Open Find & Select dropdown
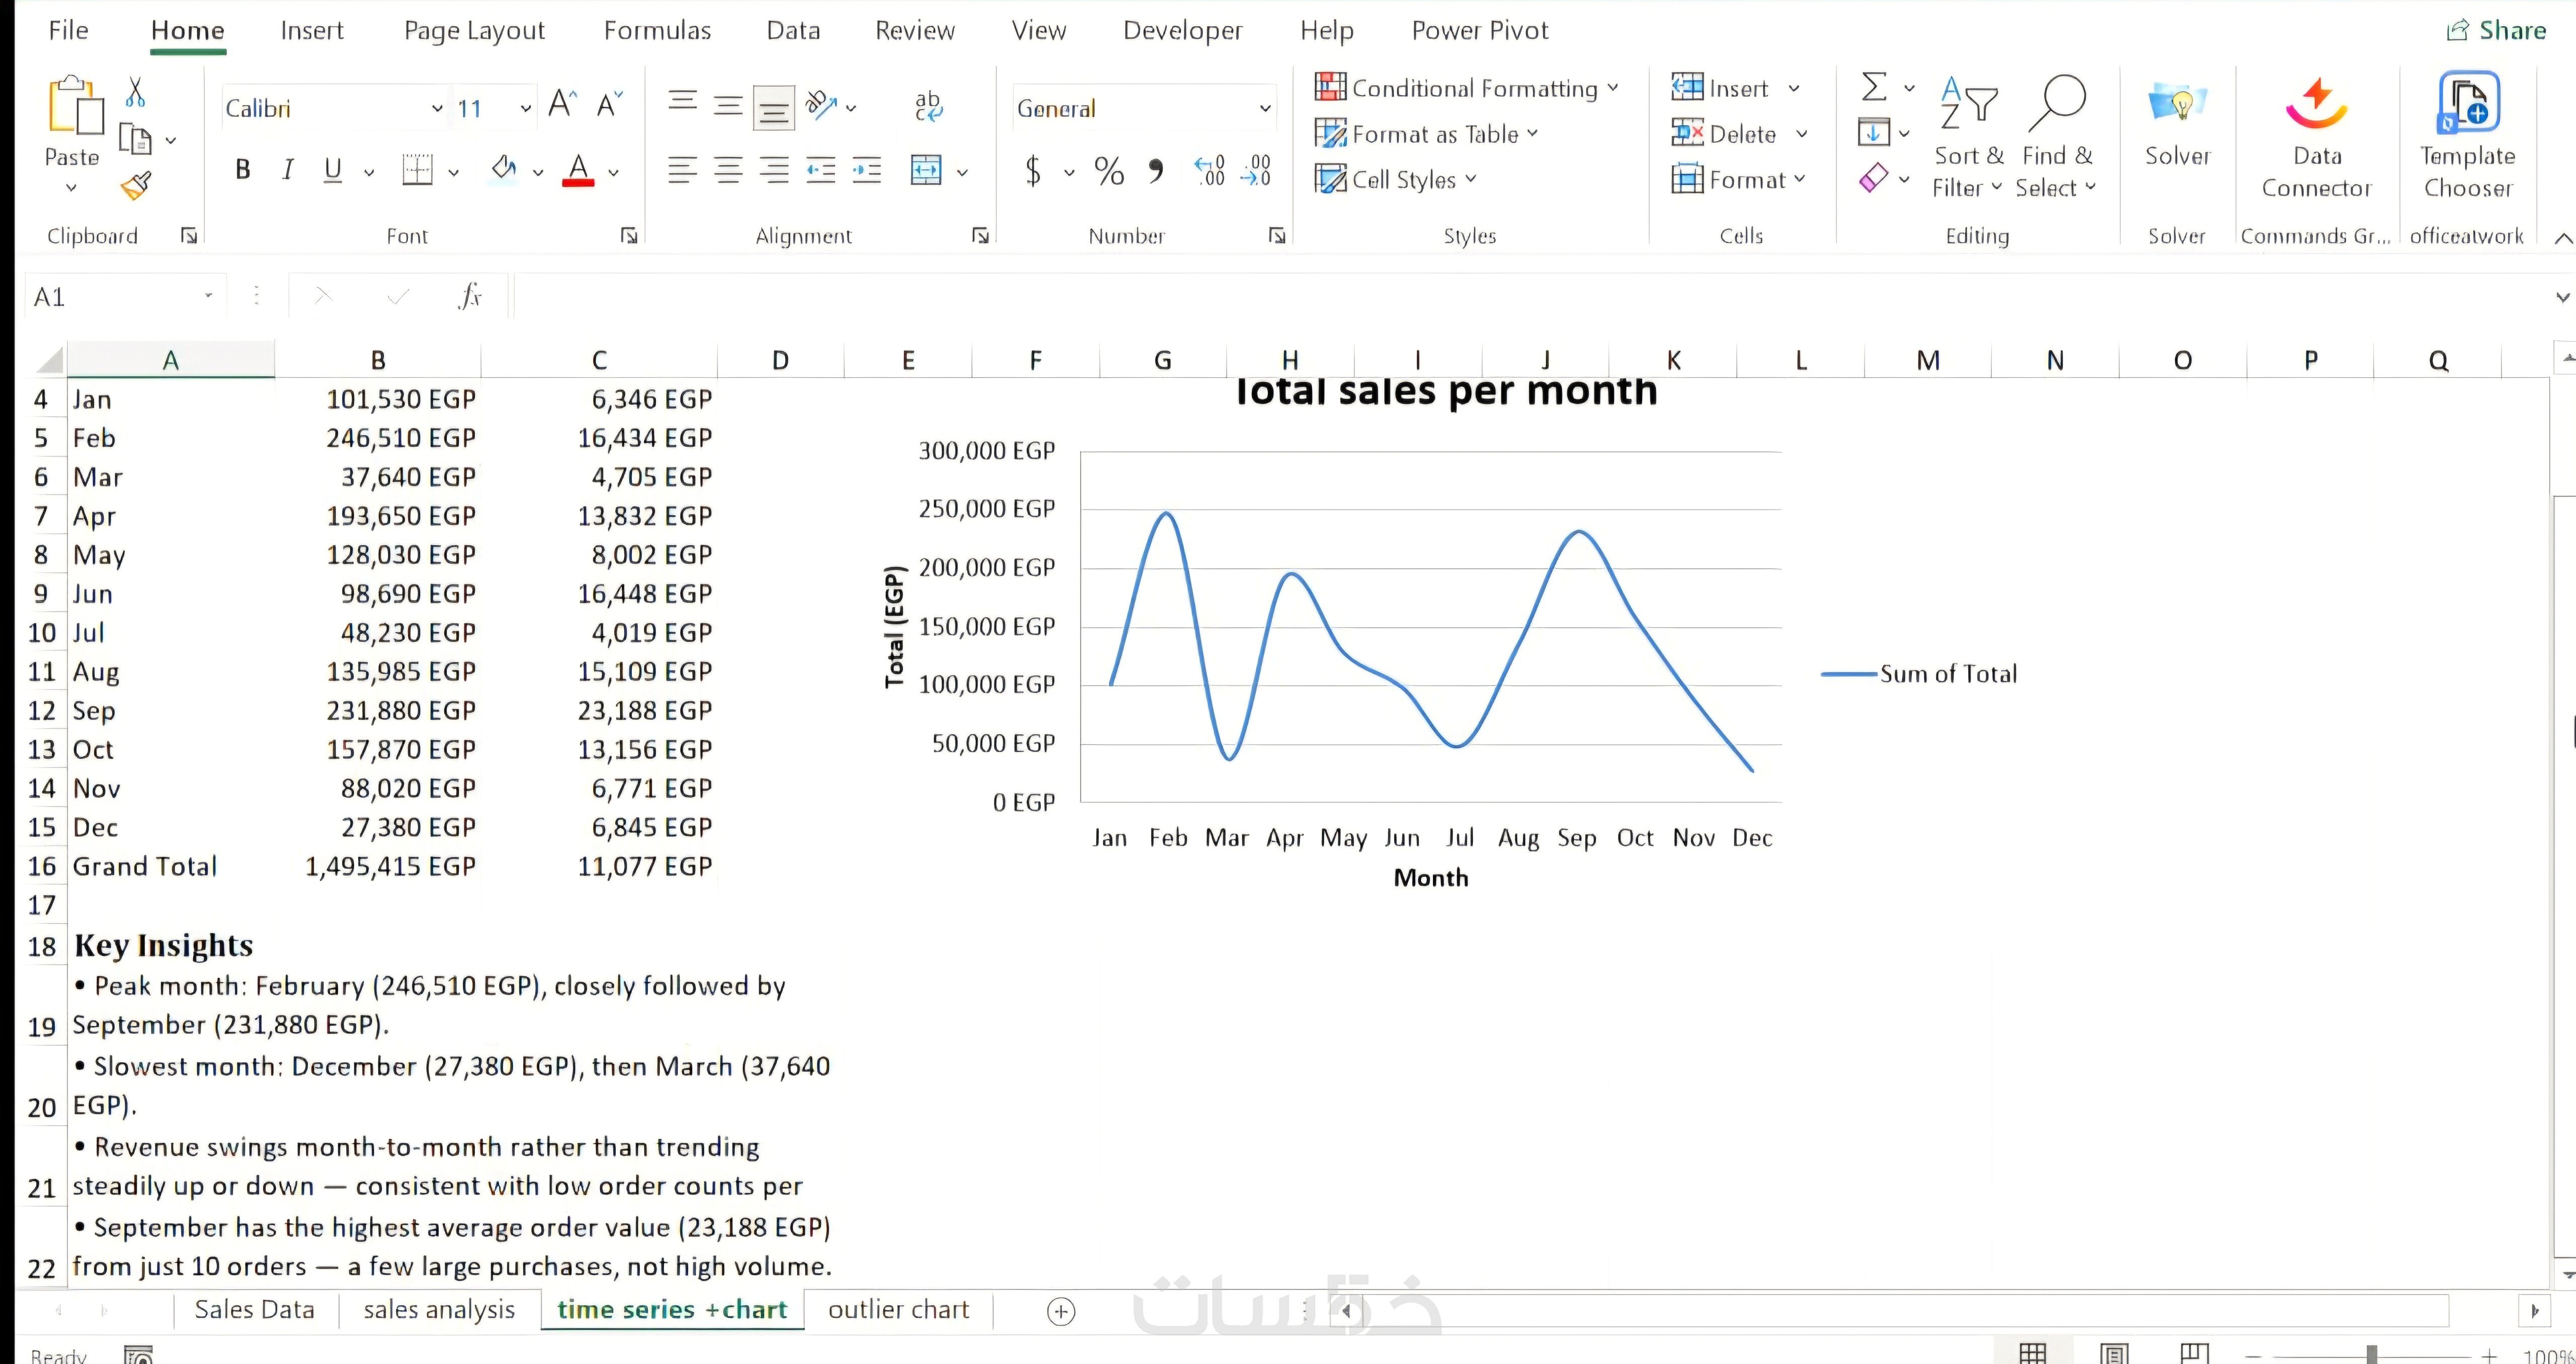The width and height of the screenshot is (2576, 1364). [2056, 137]
